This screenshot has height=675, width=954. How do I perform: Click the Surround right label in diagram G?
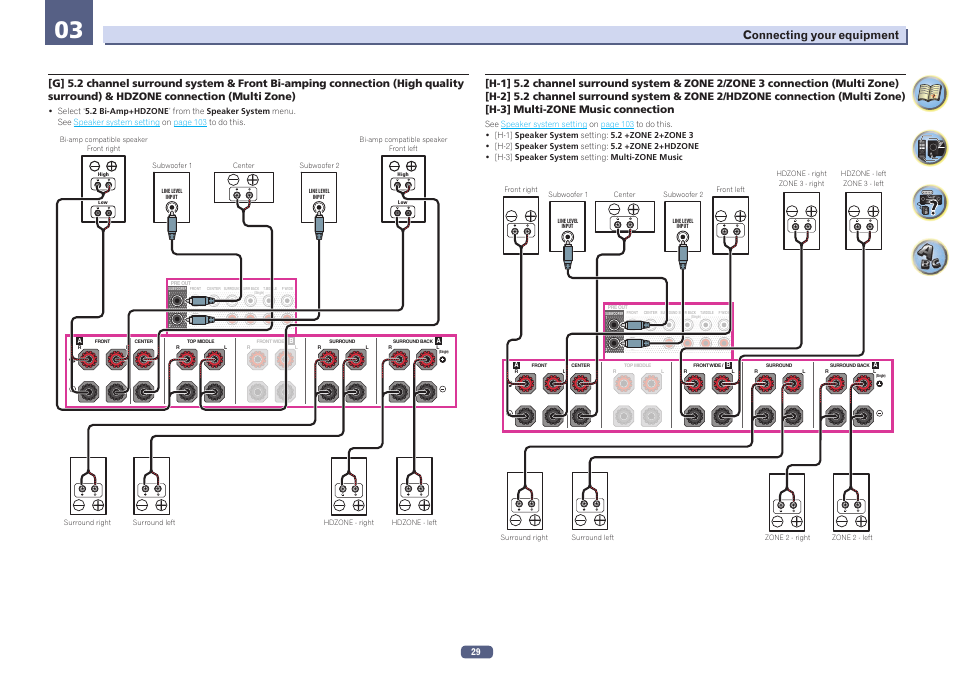pos(87,523)
